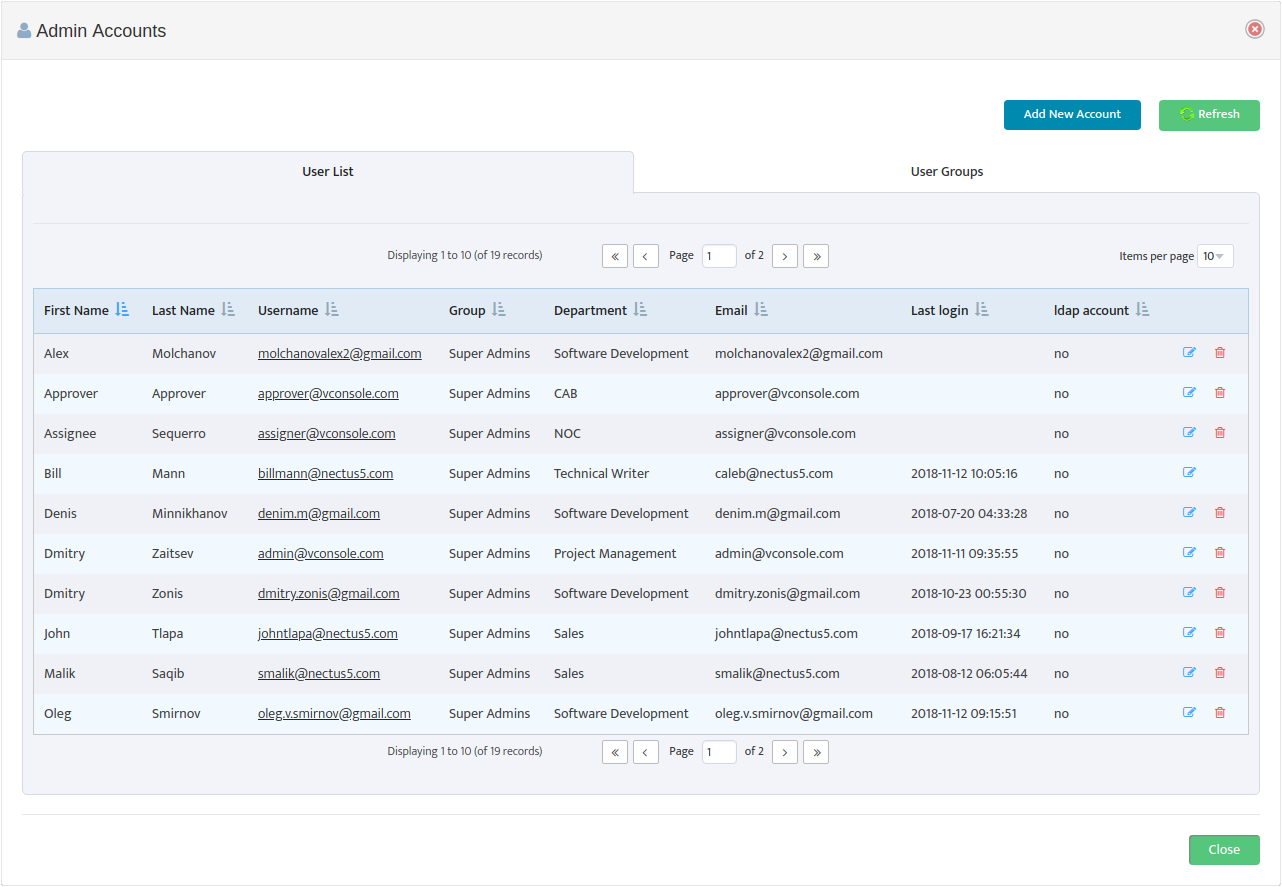This screenshot has width=1282, height=887.
Task: Click the Add New Account button
Action: (1072, 114)
